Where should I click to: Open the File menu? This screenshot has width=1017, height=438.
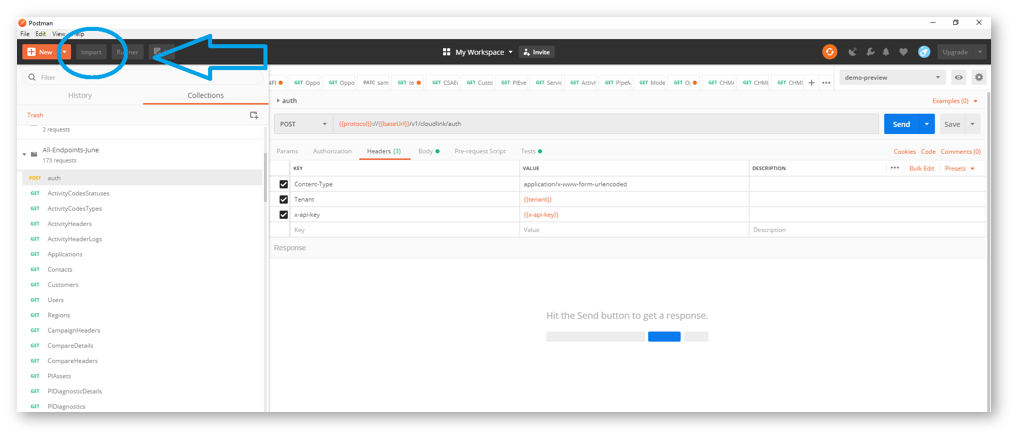(25, 34)
